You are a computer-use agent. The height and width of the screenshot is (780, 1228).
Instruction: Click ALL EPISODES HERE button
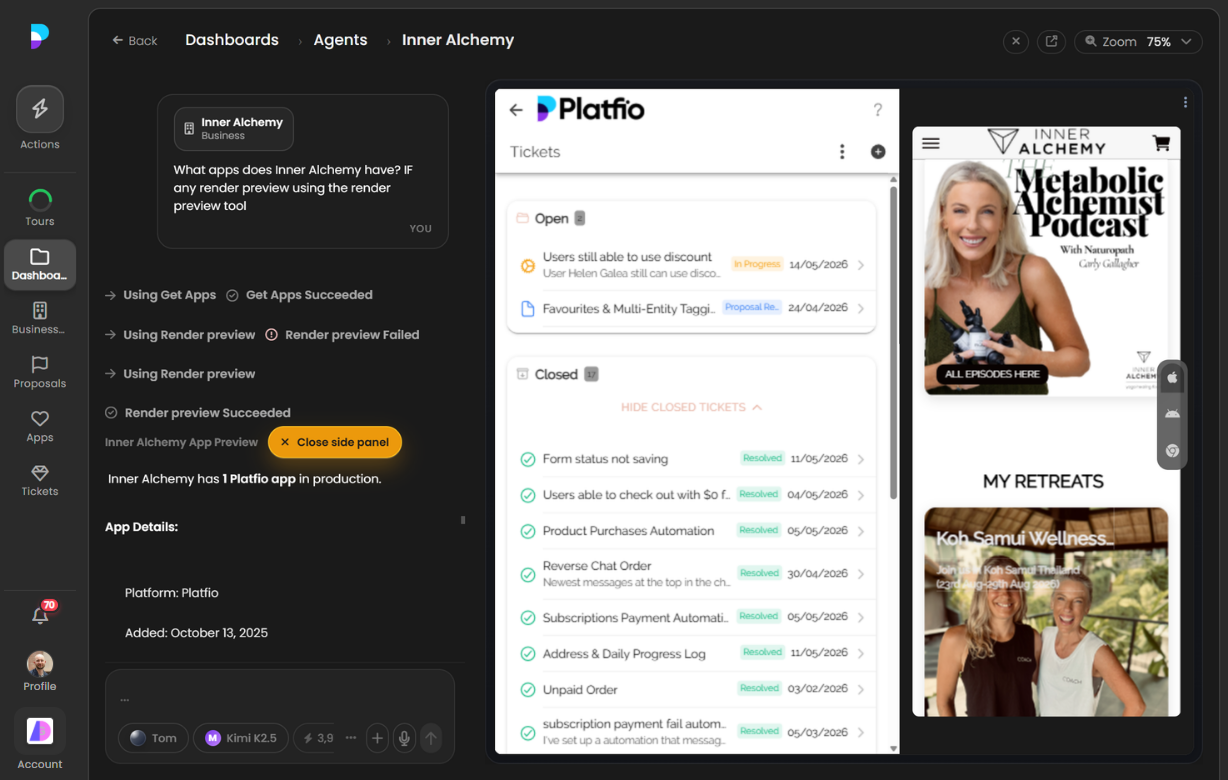click(992, 374)
